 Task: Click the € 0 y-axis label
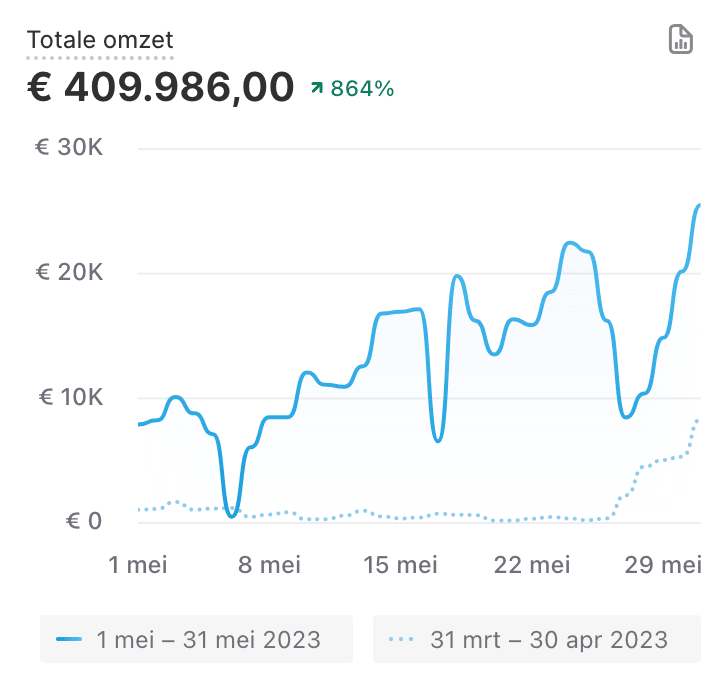tap(82, 522)
